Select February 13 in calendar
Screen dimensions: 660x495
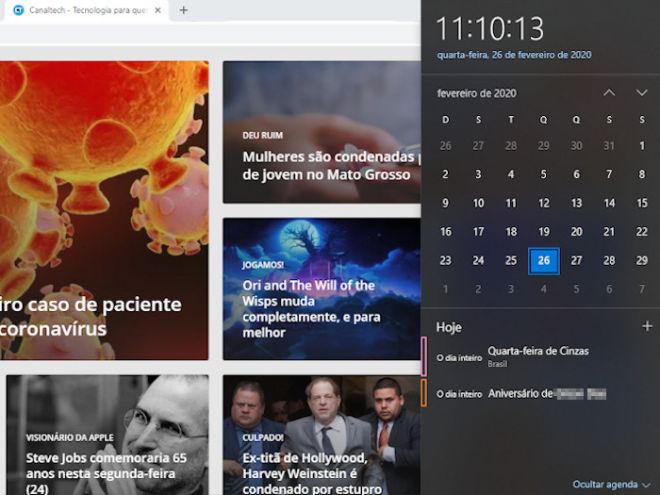pos(577,203)
